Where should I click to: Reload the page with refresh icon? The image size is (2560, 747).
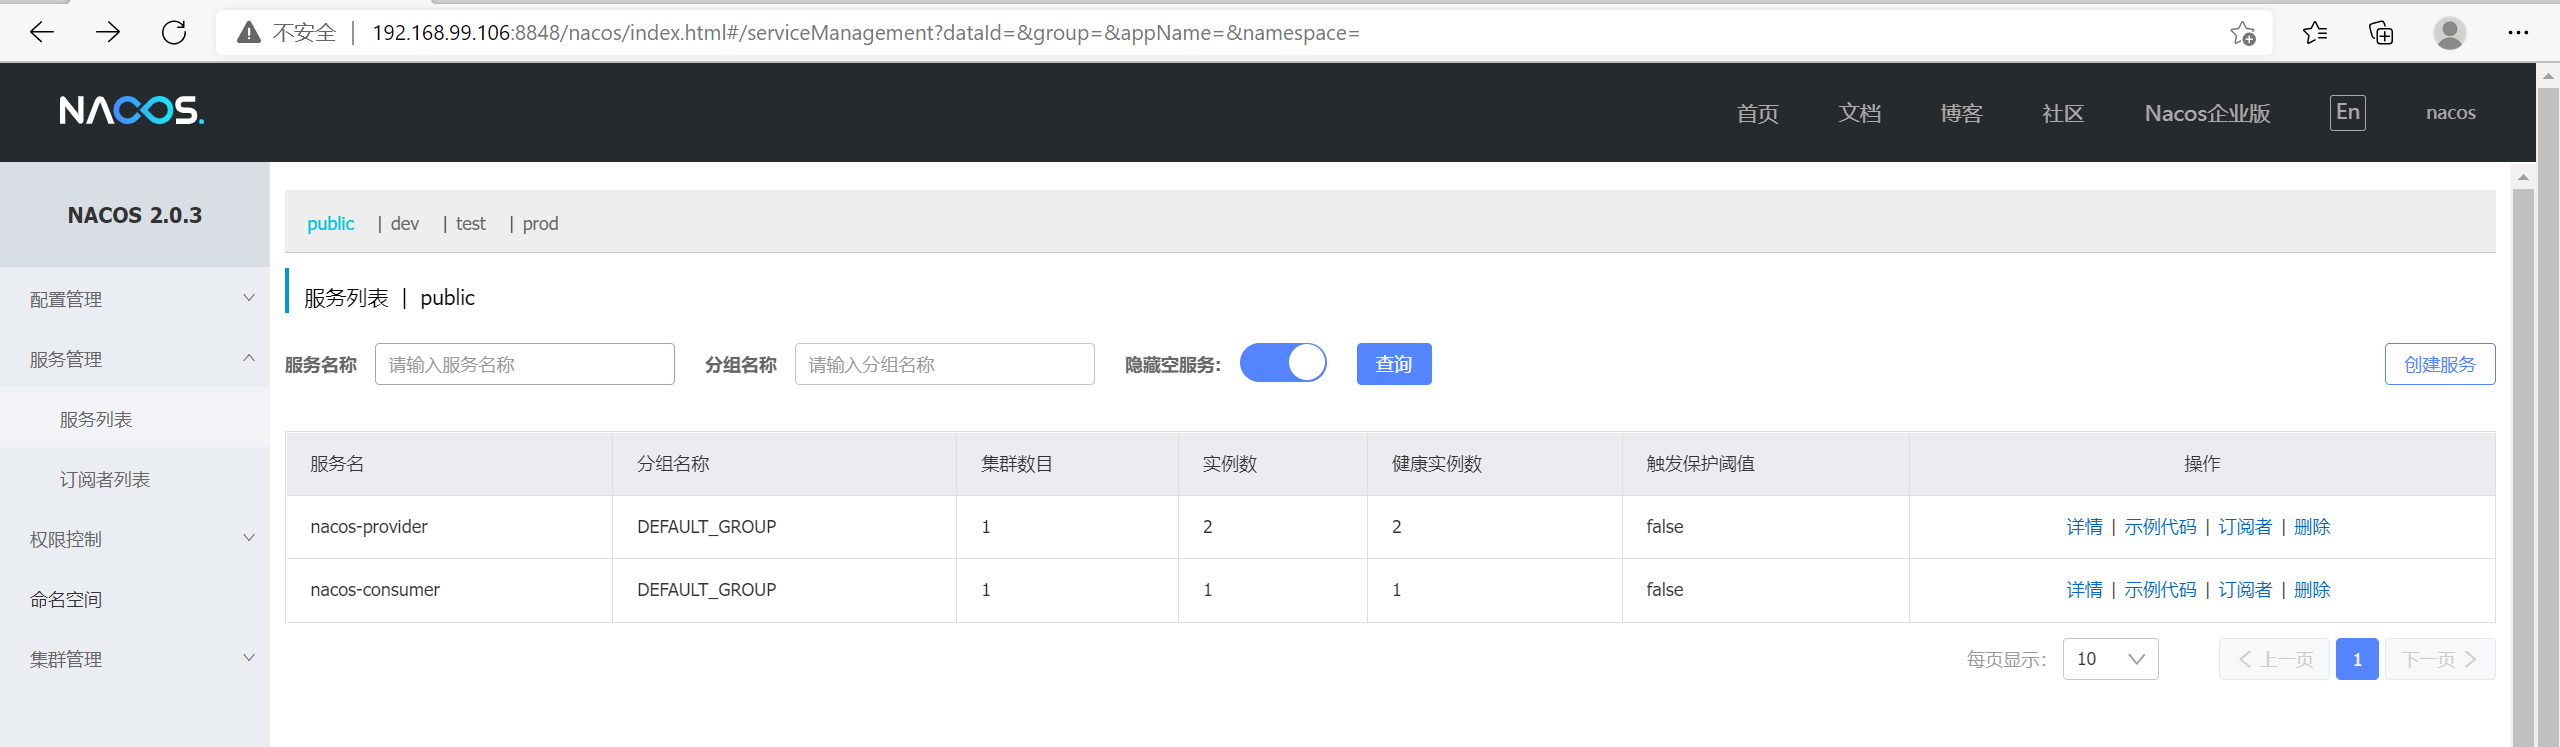[x=174, y=32]
